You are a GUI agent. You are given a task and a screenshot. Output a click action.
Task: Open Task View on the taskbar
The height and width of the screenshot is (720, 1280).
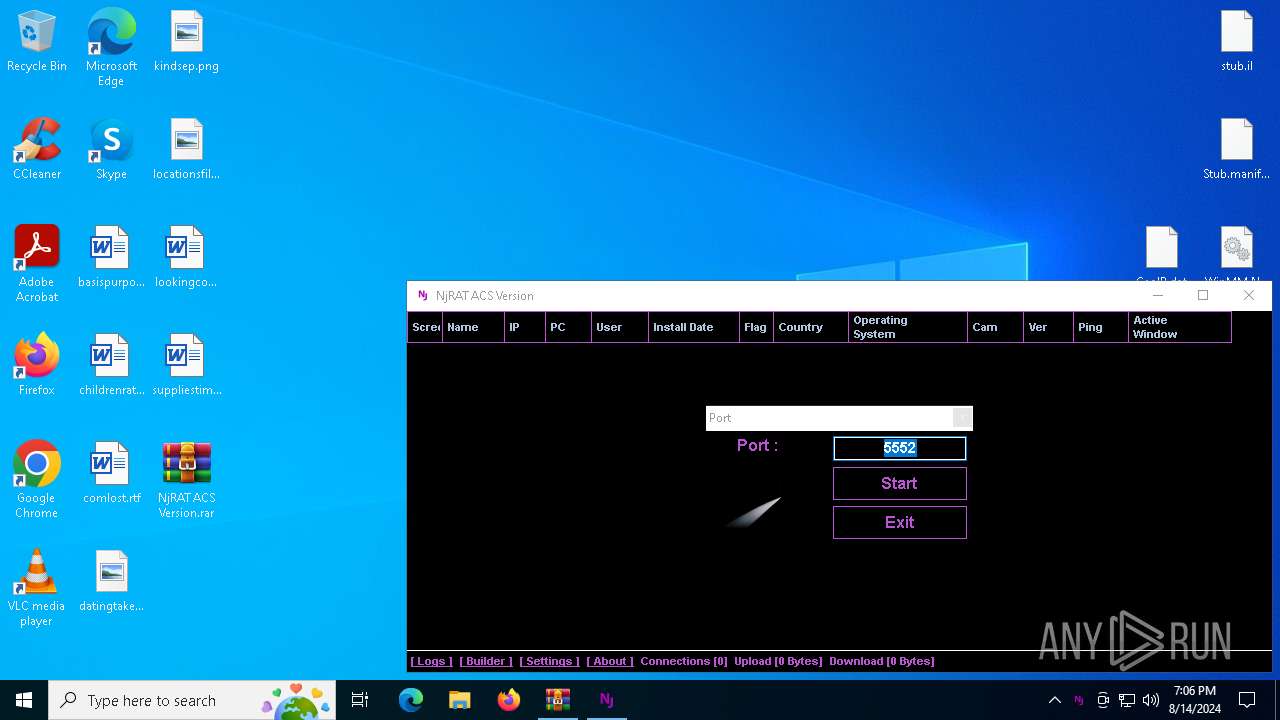pos(361,700)
